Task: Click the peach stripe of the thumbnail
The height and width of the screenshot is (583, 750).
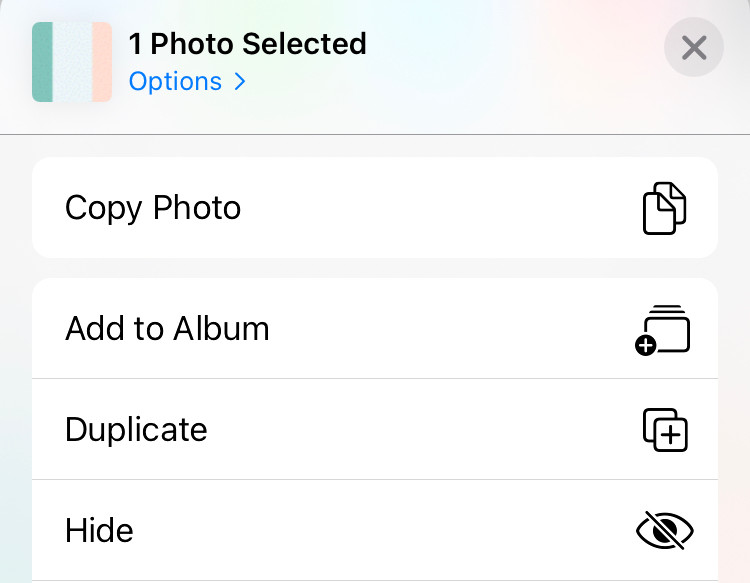Action: [102, 62]
